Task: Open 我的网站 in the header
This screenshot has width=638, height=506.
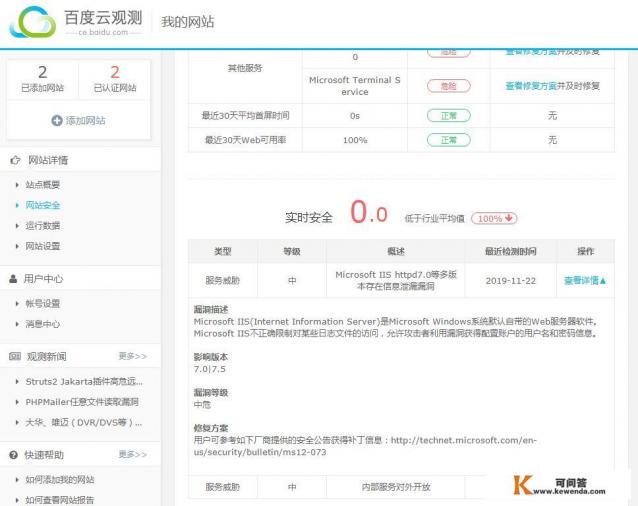Action: [188, 22]
